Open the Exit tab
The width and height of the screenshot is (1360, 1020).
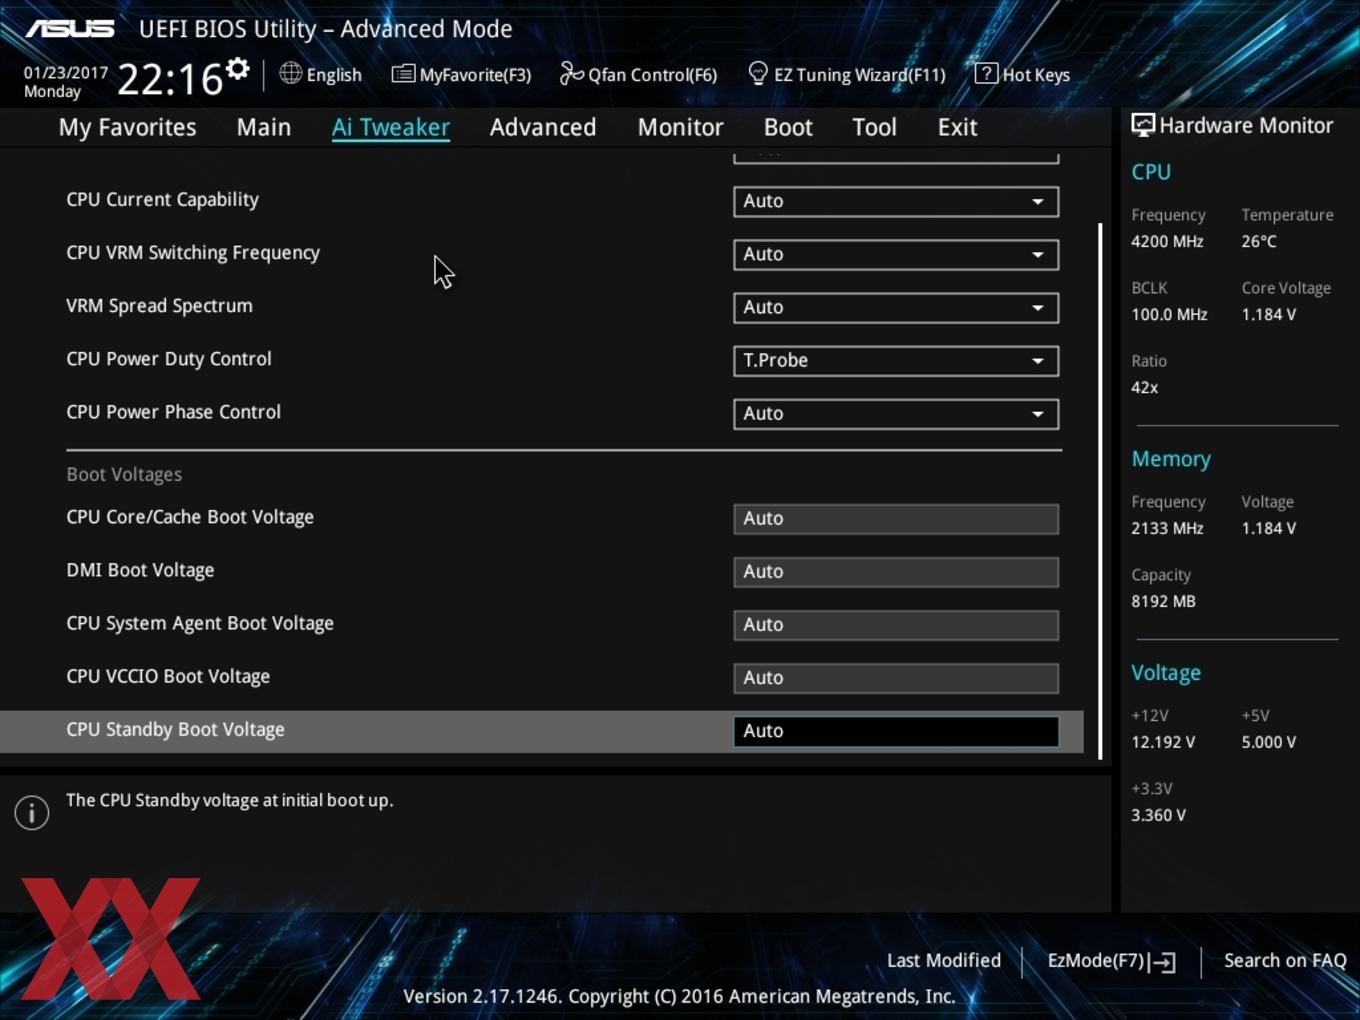pos(957,127)
